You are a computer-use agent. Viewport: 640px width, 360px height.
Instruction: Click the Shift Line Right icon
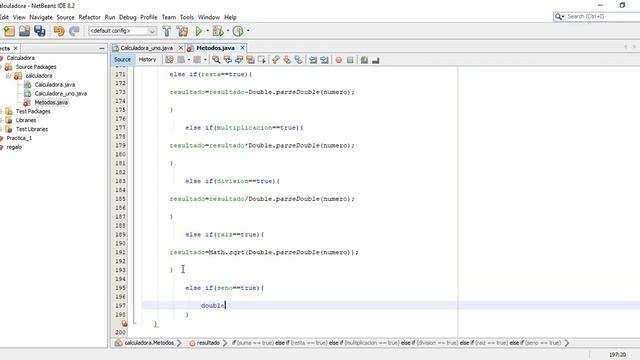pyautogui.click(x=324, y=60)
